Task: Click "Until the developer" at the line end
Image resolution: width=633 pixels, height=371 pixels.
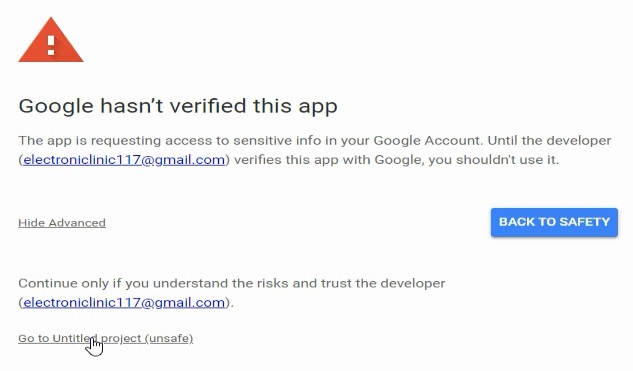Action: [549, 141]
